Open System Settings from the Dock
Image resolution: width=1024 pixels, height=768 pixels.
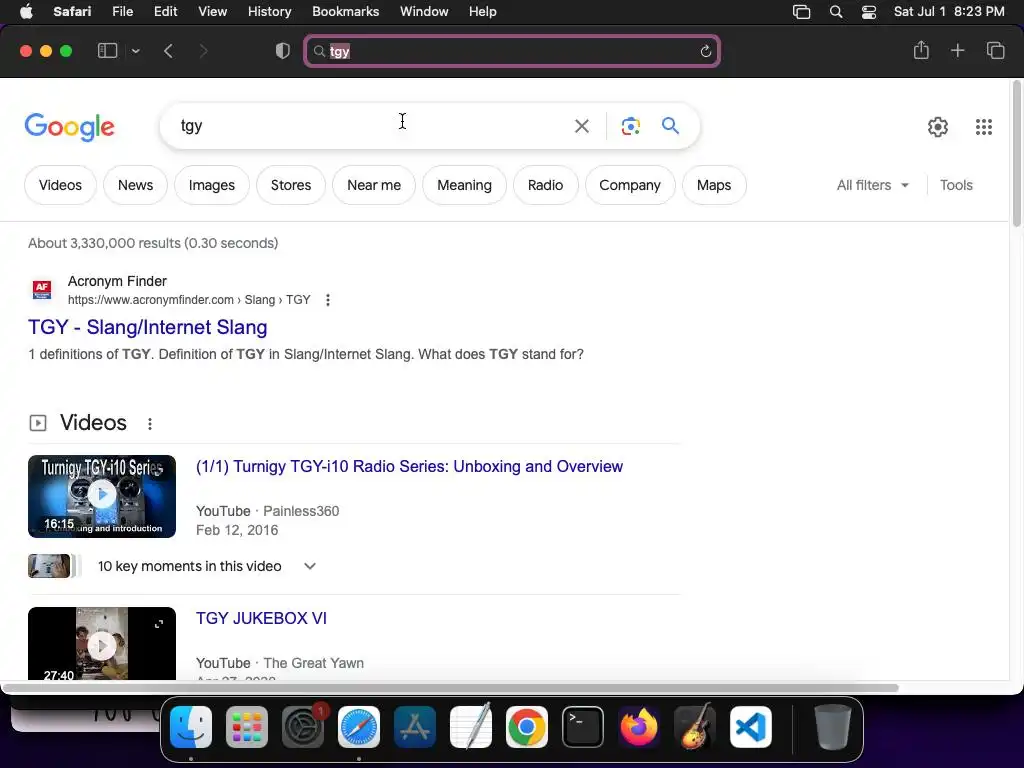pos(303,727)
